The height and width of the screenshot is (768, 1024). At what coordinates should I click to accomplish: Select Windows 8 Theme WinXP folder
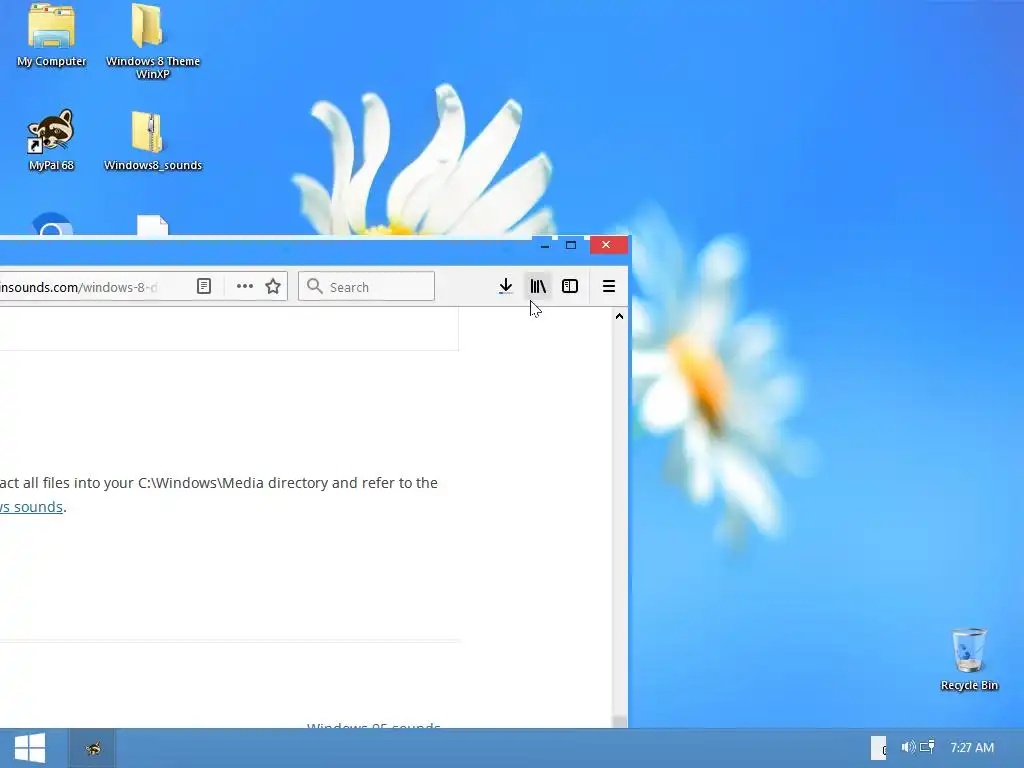click(153, 41)
